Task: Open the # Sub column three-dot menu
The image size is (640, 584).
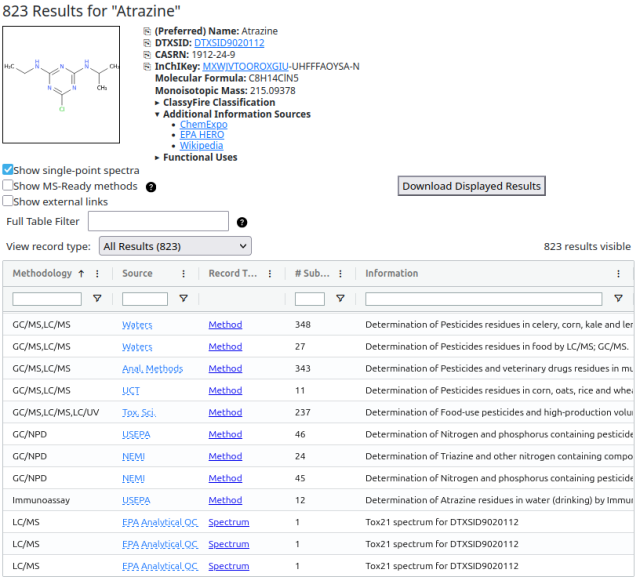Action: [x=340, y=273]
